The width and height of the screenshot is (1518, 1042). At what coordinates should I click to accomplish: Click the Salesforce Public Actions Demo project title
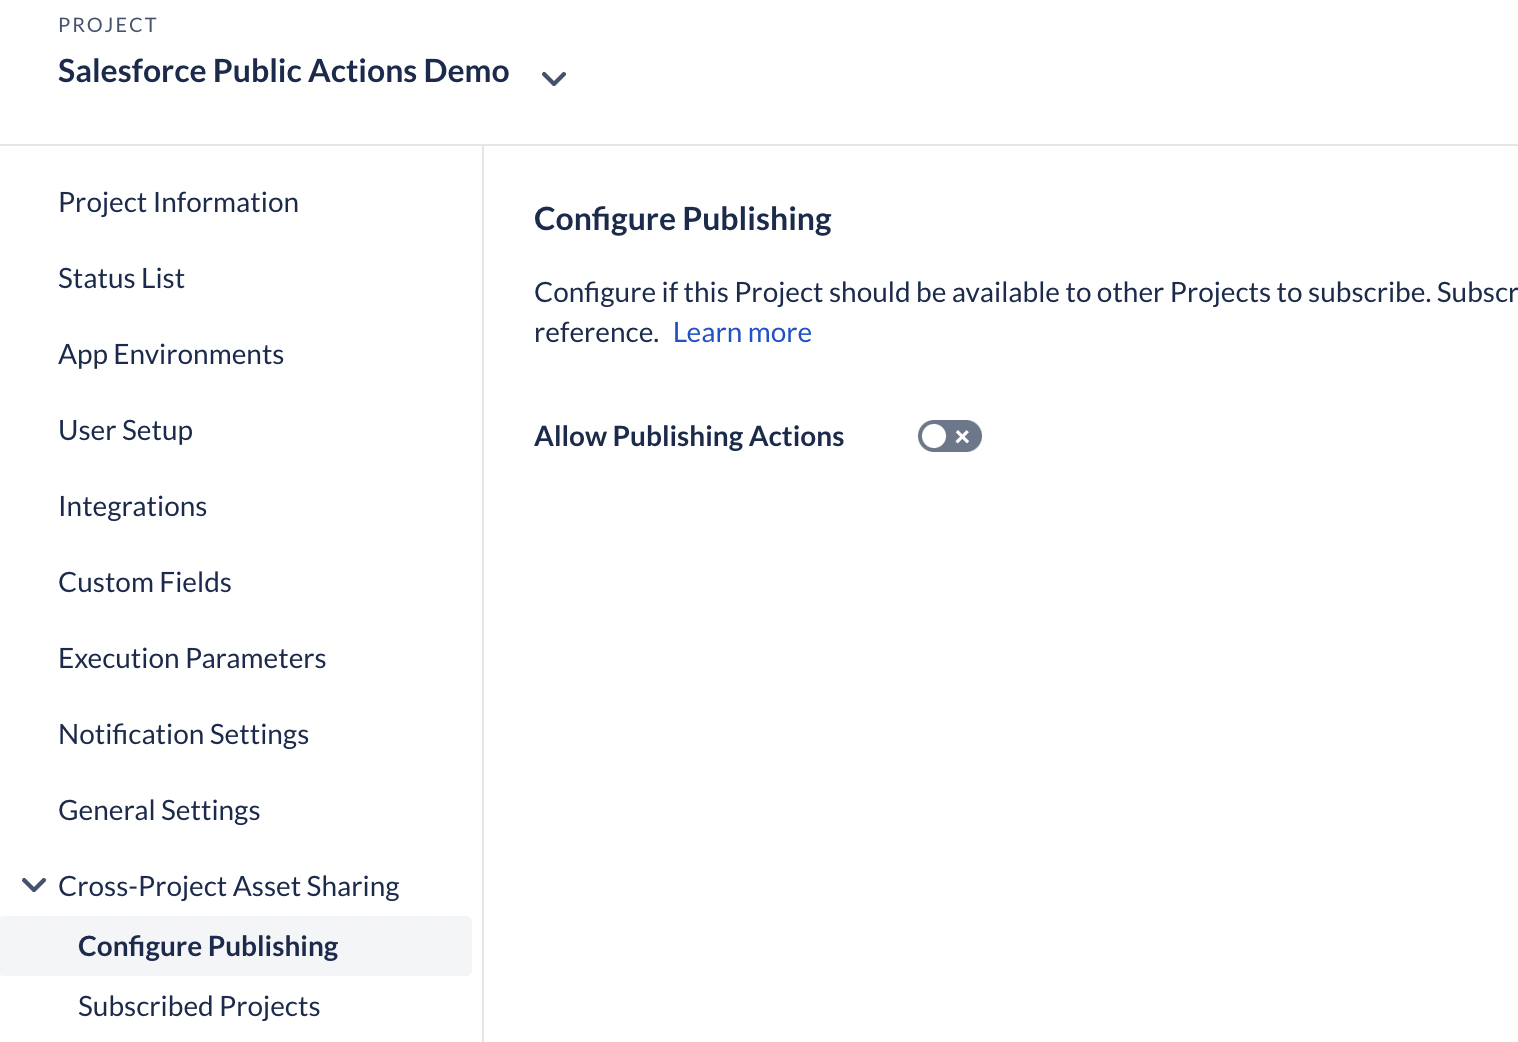pos(284,71)
